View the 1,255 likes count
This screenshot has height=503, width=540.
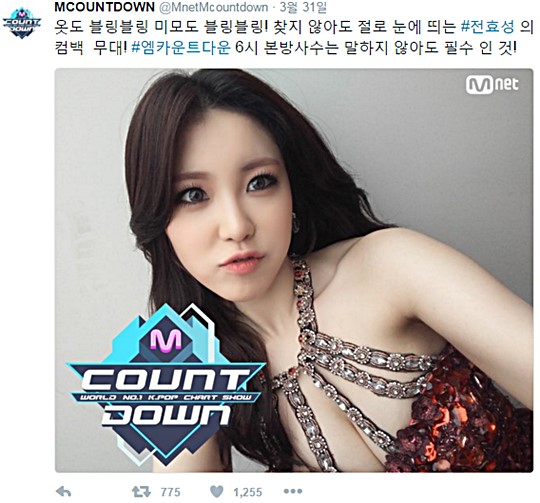click(248, 492)
